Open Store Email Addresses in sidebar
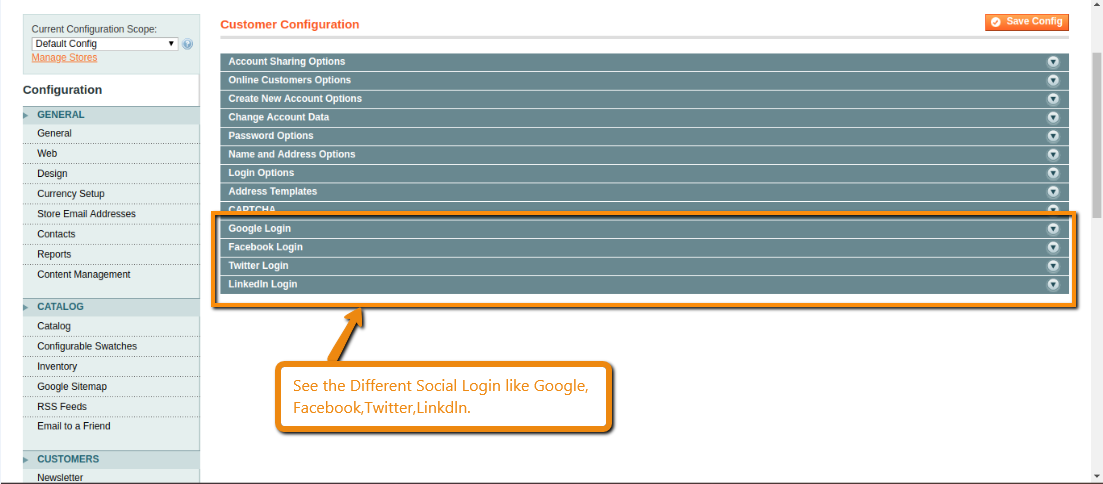1103x484 pixels. point(111,214)
